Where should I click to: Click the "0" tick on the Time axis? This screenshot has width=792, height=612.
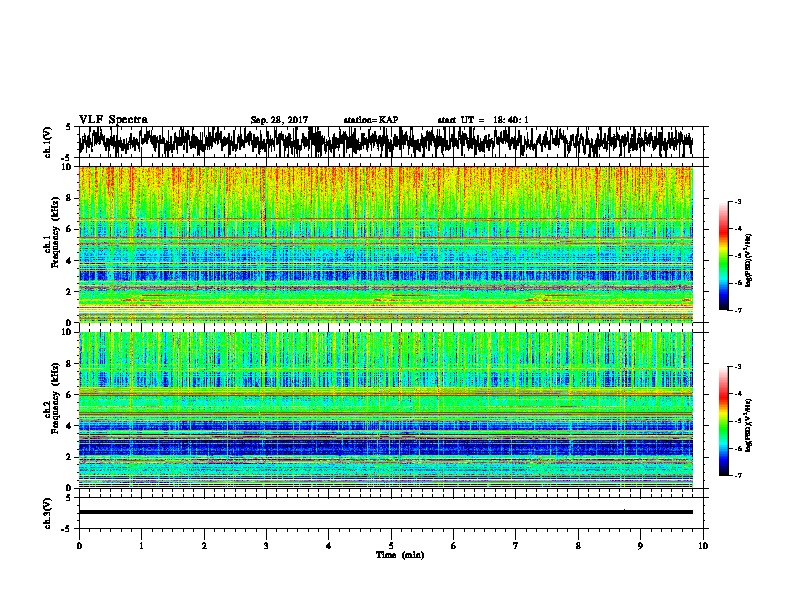click(x=79, y=546)
